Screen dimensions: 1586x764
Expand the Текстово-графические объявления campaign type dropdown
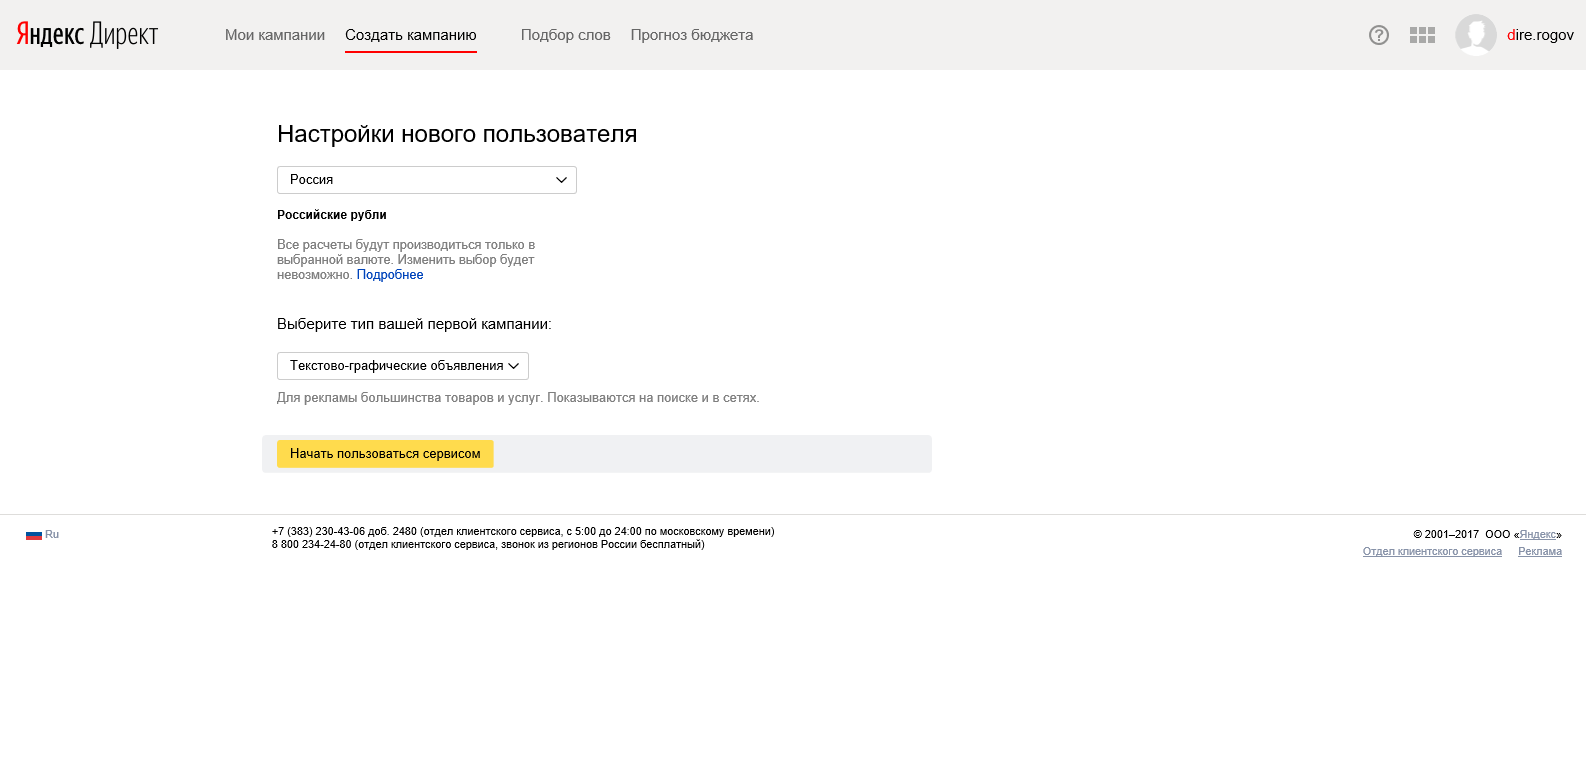pyautogui.click(x=403, y=366)
